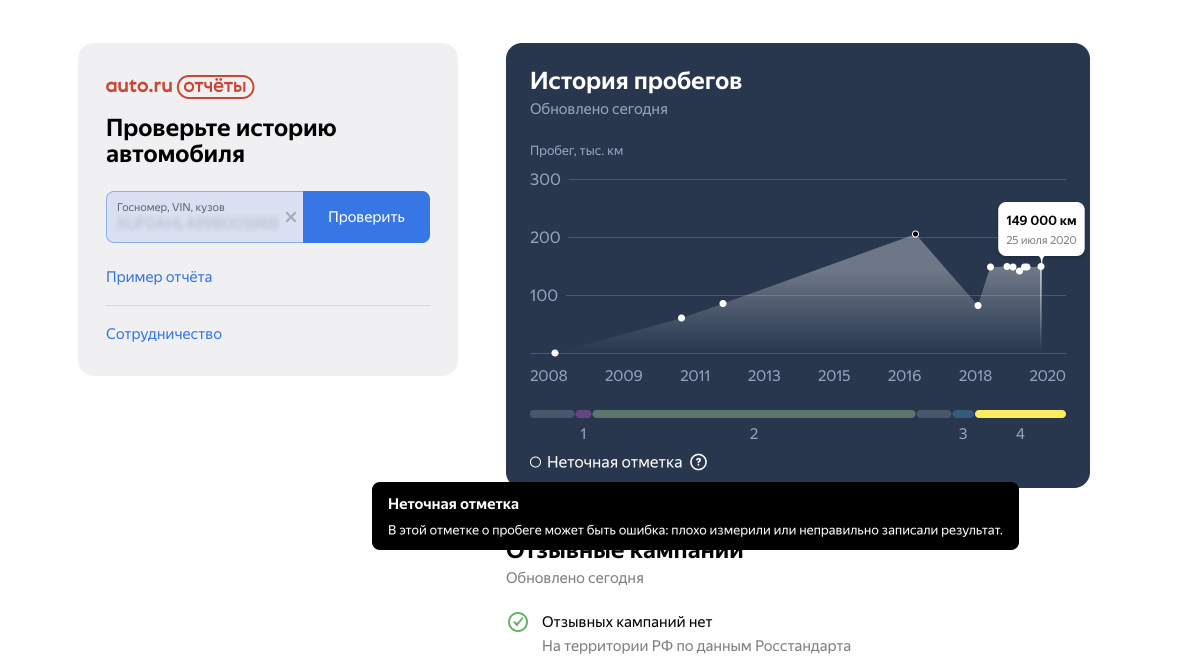Open the Сотрудничество link

[x=164, y=334]
